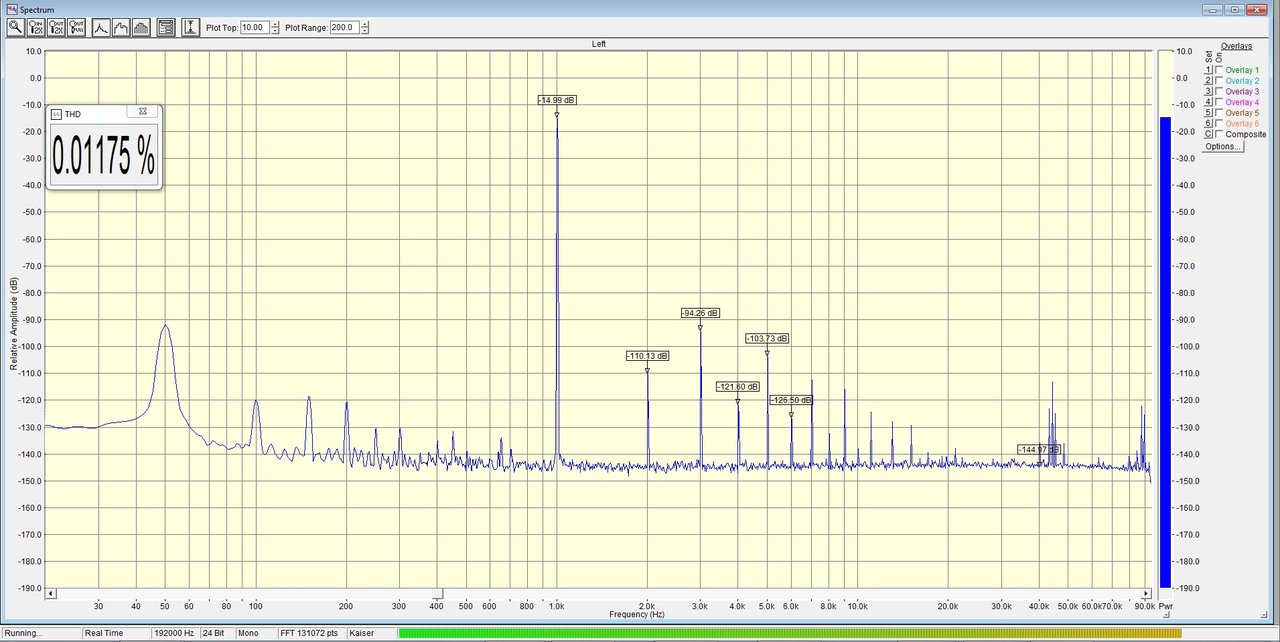The image size is (1280, 642).
Task: Click the vertical autoscale icon
Action: tap(191, 28)
